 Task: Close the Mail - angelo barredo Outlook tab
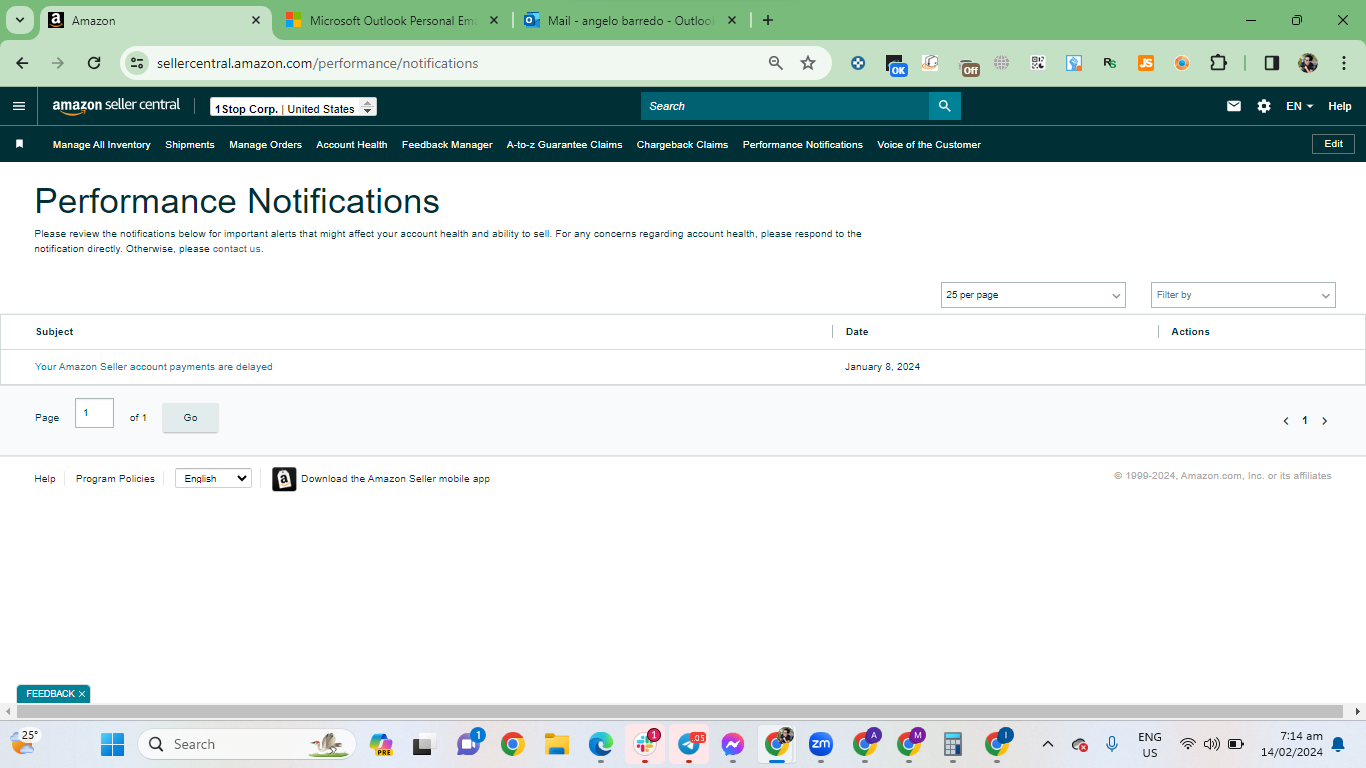732,20
